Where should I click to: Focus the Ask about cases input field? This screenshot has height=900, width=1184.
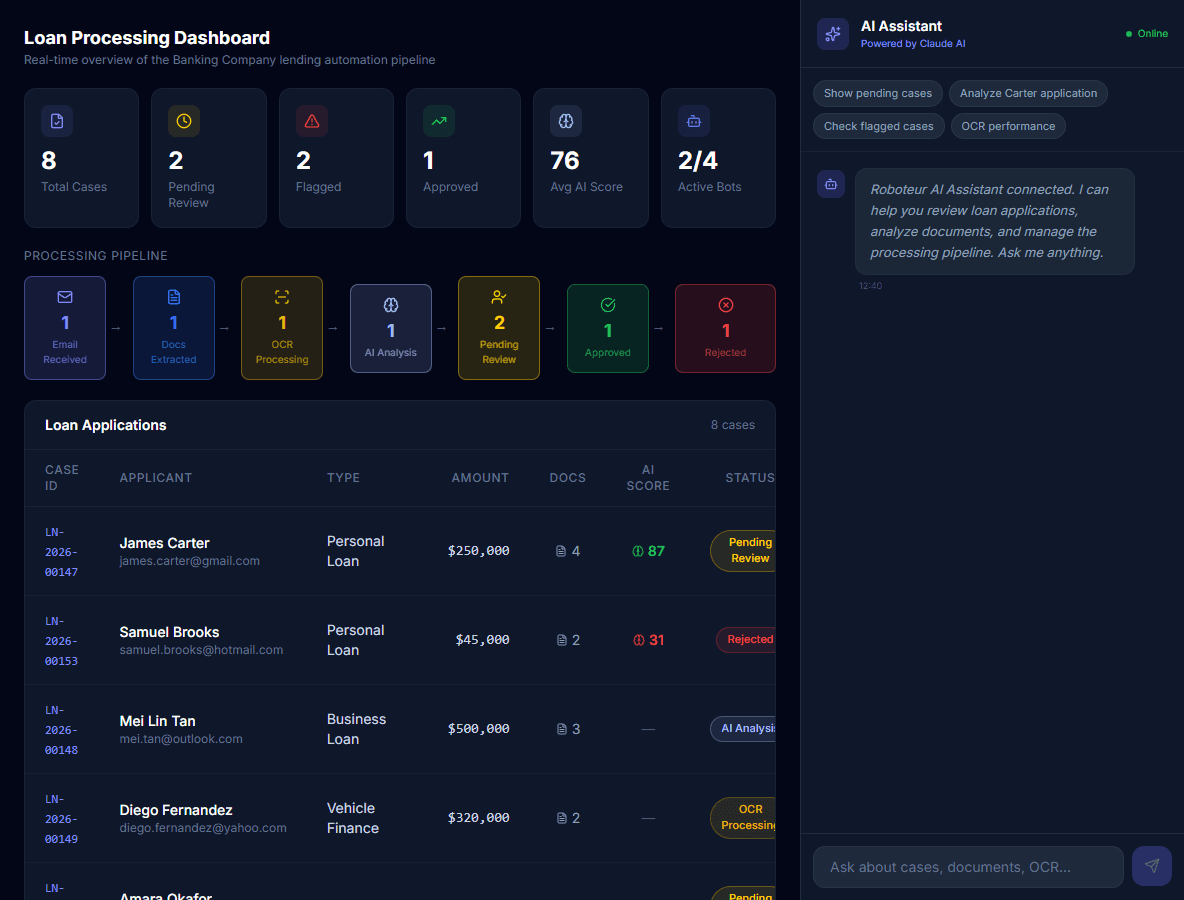(968, 867)
